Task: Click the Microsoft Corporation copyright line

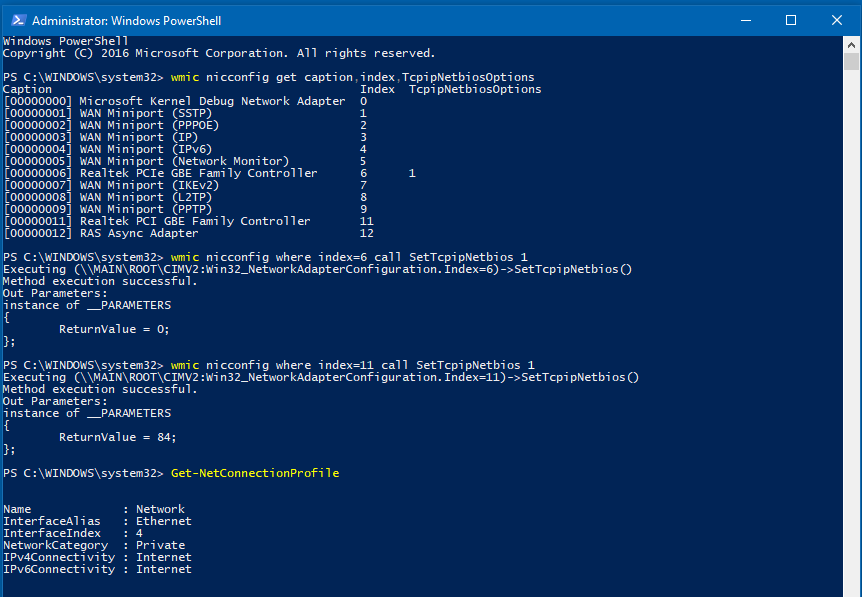Action: click(x=219, y=53)
